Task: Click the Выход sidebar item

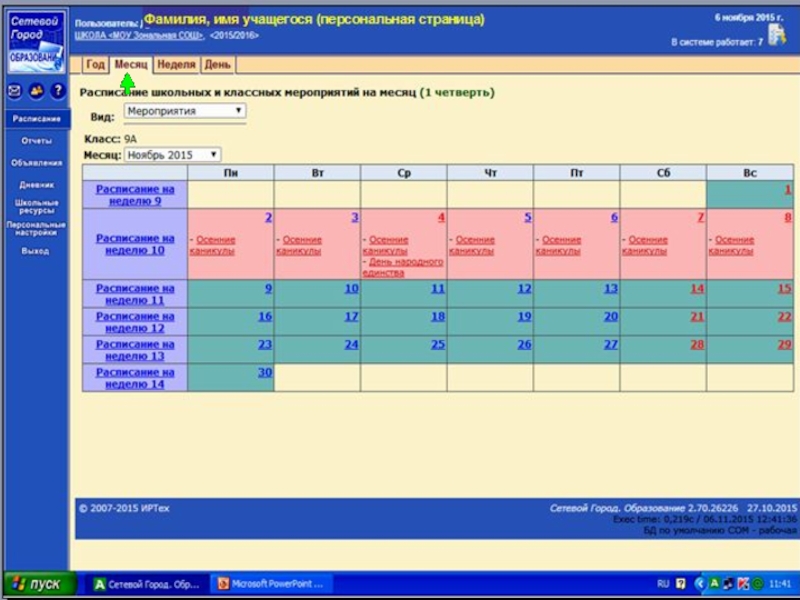Action: pos(36,251)
